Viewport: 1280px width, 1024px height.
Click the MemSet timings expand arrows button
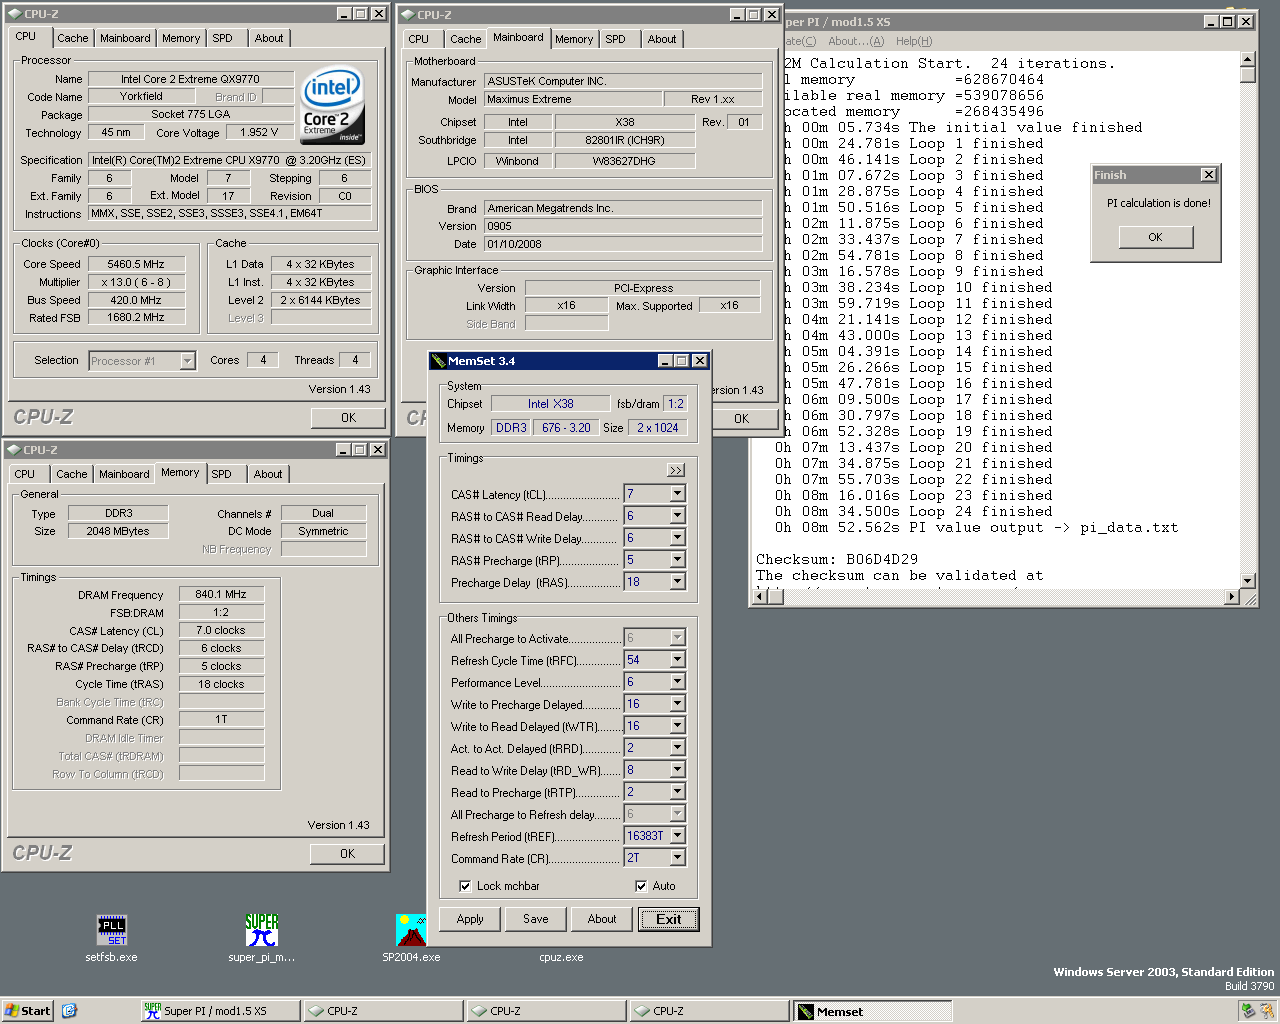point(676,470)
